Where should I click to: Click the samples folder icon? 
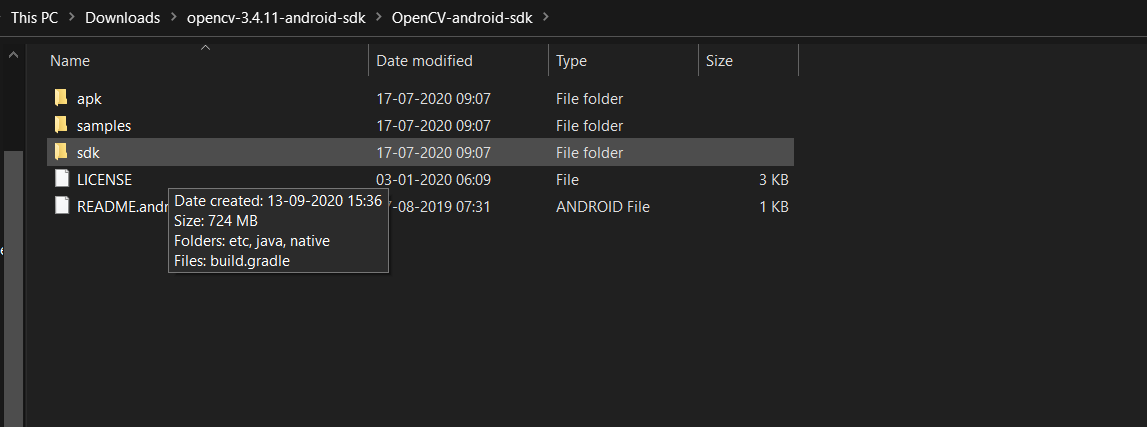[61, 125]
